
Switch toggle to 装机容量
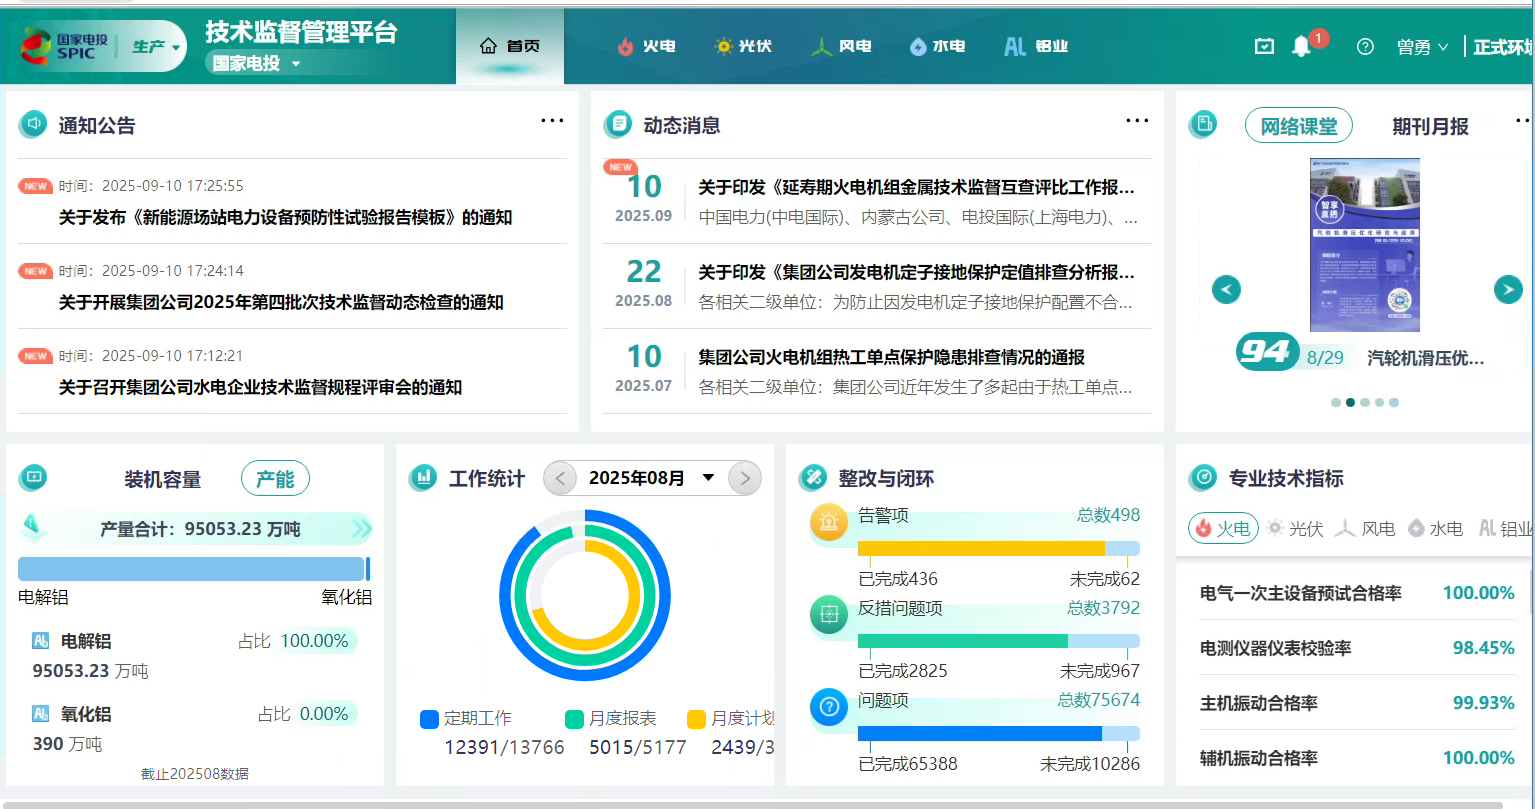click(x=162, y=480)
